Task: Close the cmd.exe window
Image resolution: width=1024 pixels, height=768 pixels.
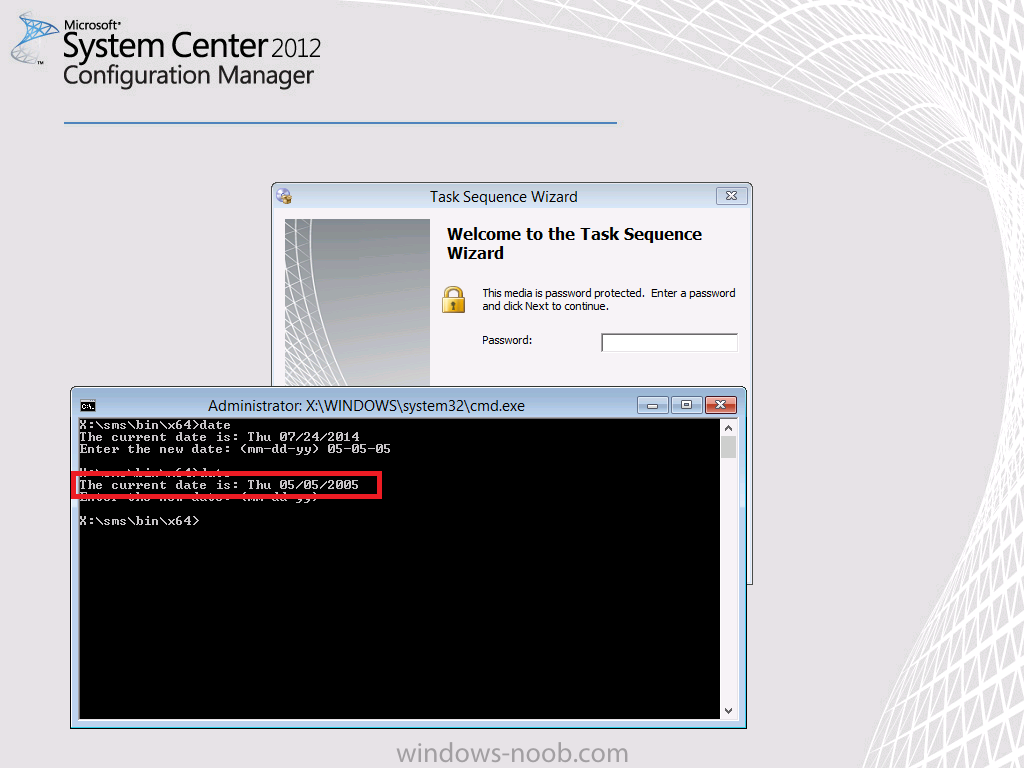Action: pos(720,406)
